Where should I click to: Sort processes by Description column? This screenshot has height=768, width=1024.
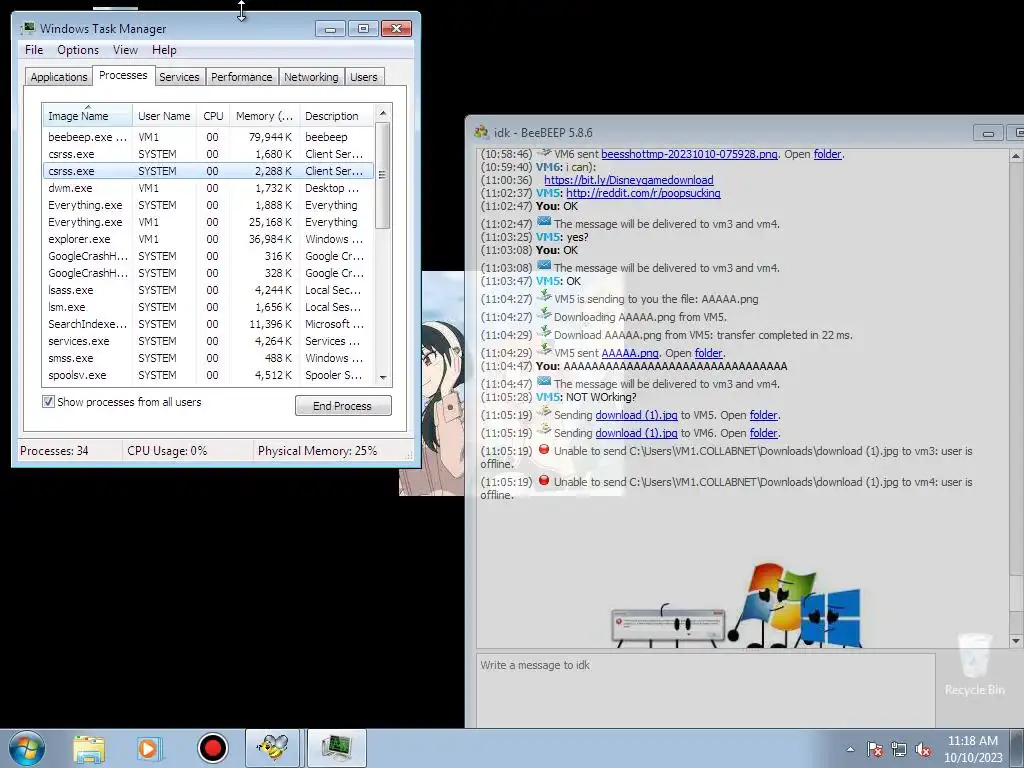coord(337,116)
